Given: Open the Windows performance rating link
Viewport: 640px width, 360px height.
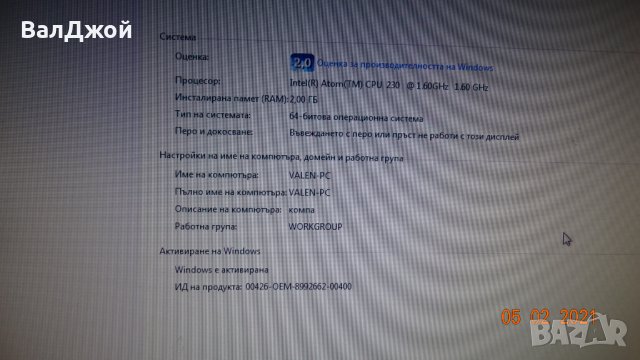Looking at the screenshot, I should click(x=405, y=66).
